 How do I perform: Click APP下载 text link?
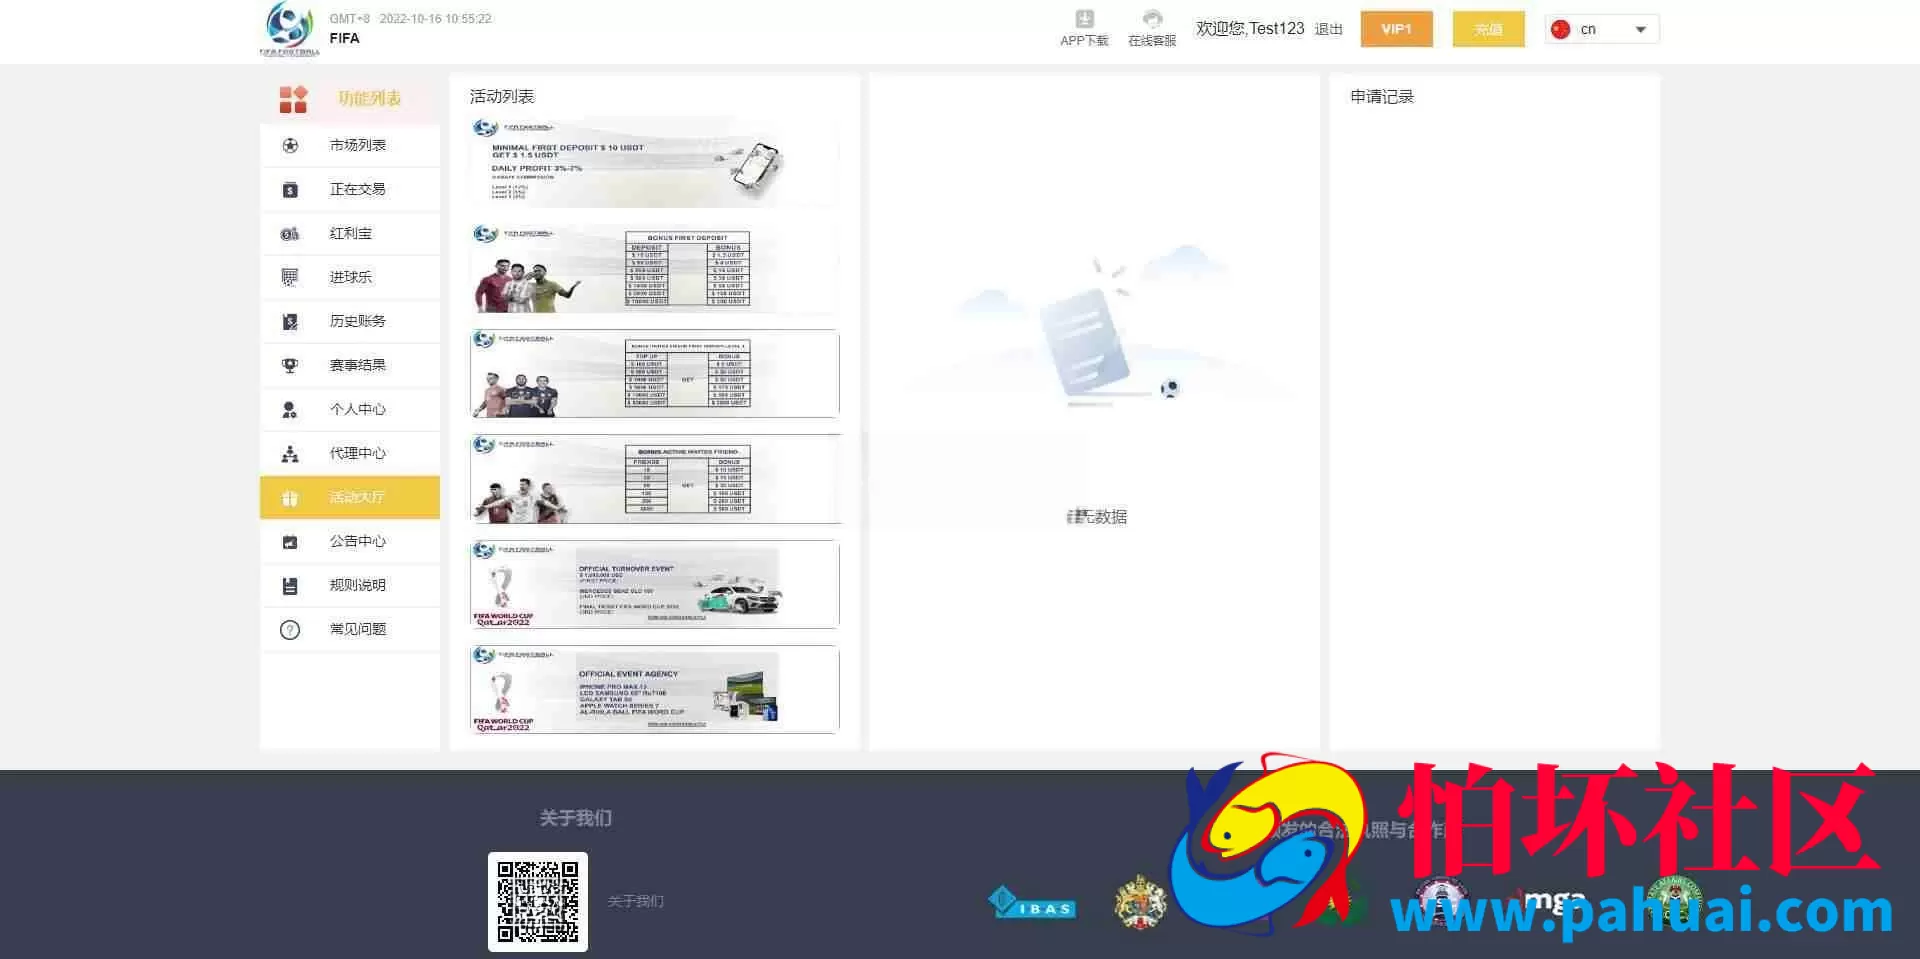(x=1084, y=41)
